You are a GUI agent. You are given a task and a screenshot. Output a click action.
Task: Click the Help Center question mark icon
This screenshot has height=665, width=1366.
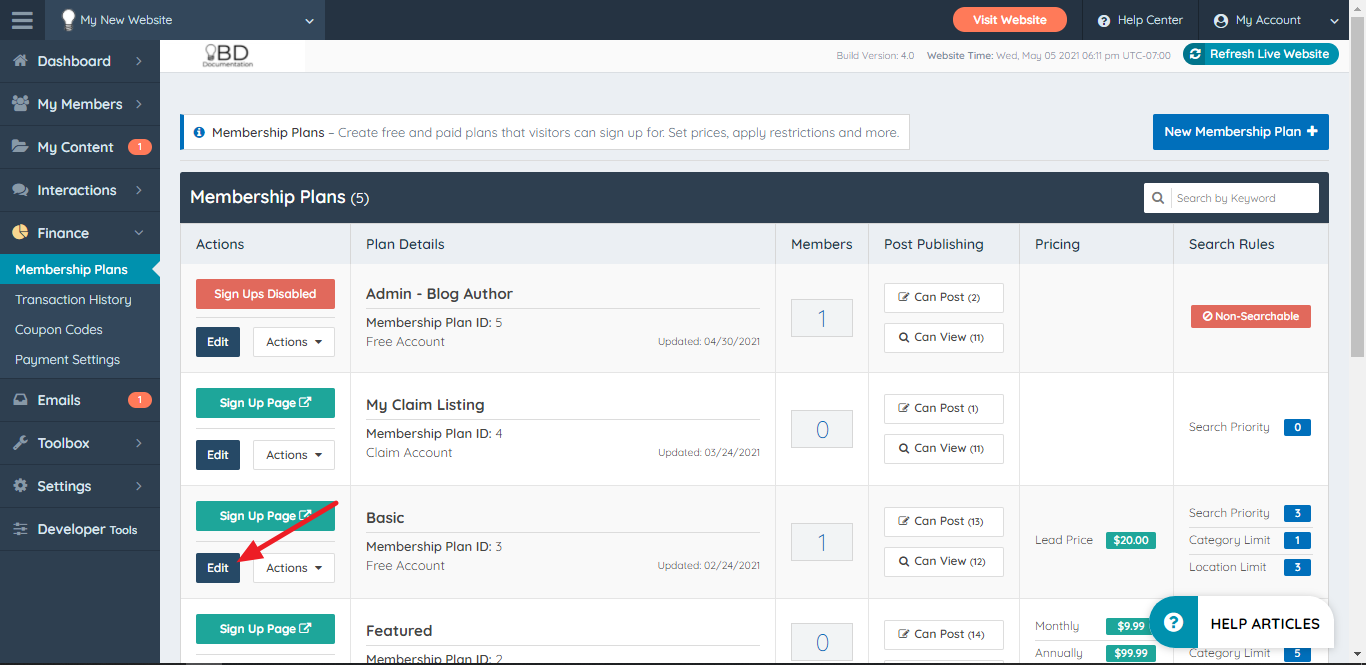(x=1104, y=20)
